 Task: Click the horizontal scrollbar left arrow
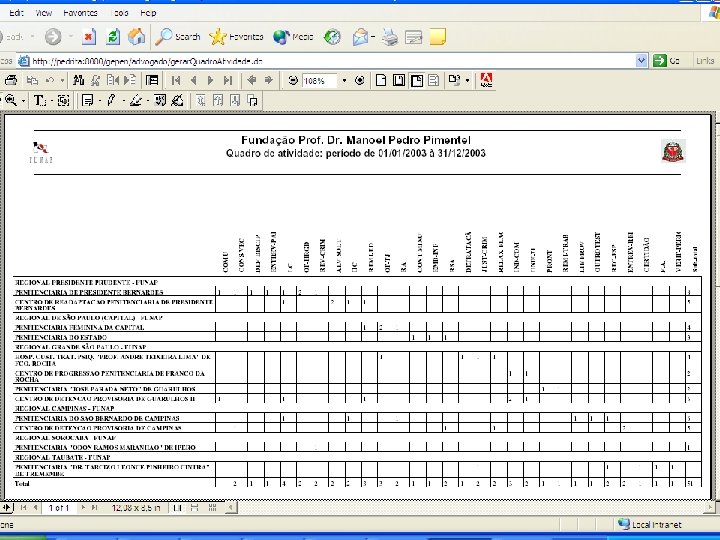[231, 507]
